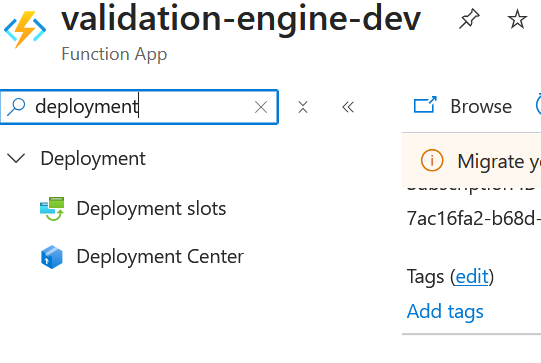
Task: Focus the menu search field containing deployment
Action: [x=139, y=107]
